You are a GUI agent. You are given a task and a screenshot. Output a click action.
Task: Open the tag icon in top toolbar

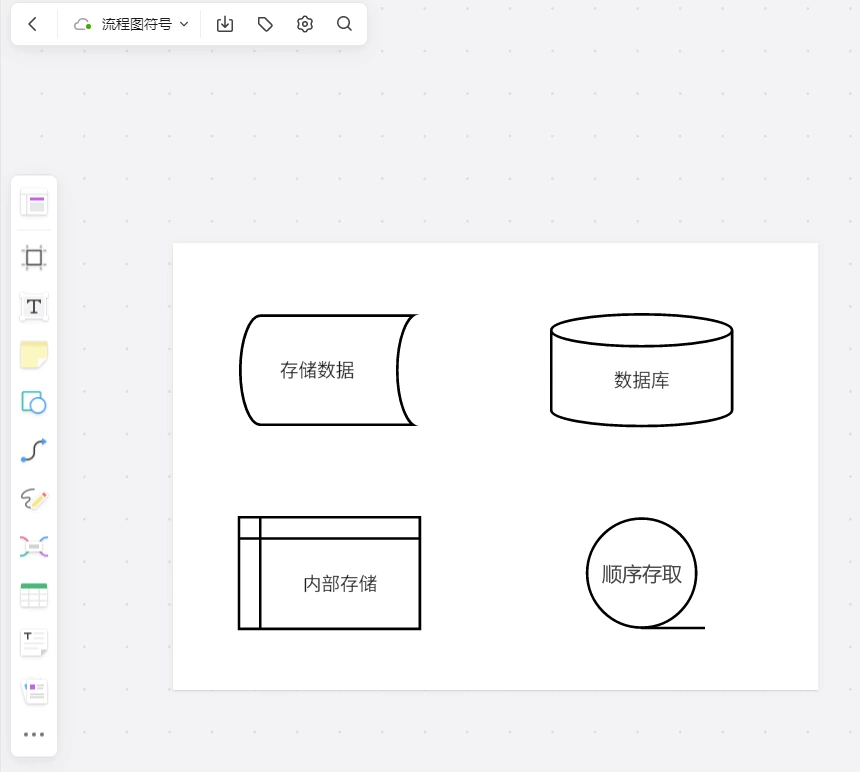pos(265,24)
